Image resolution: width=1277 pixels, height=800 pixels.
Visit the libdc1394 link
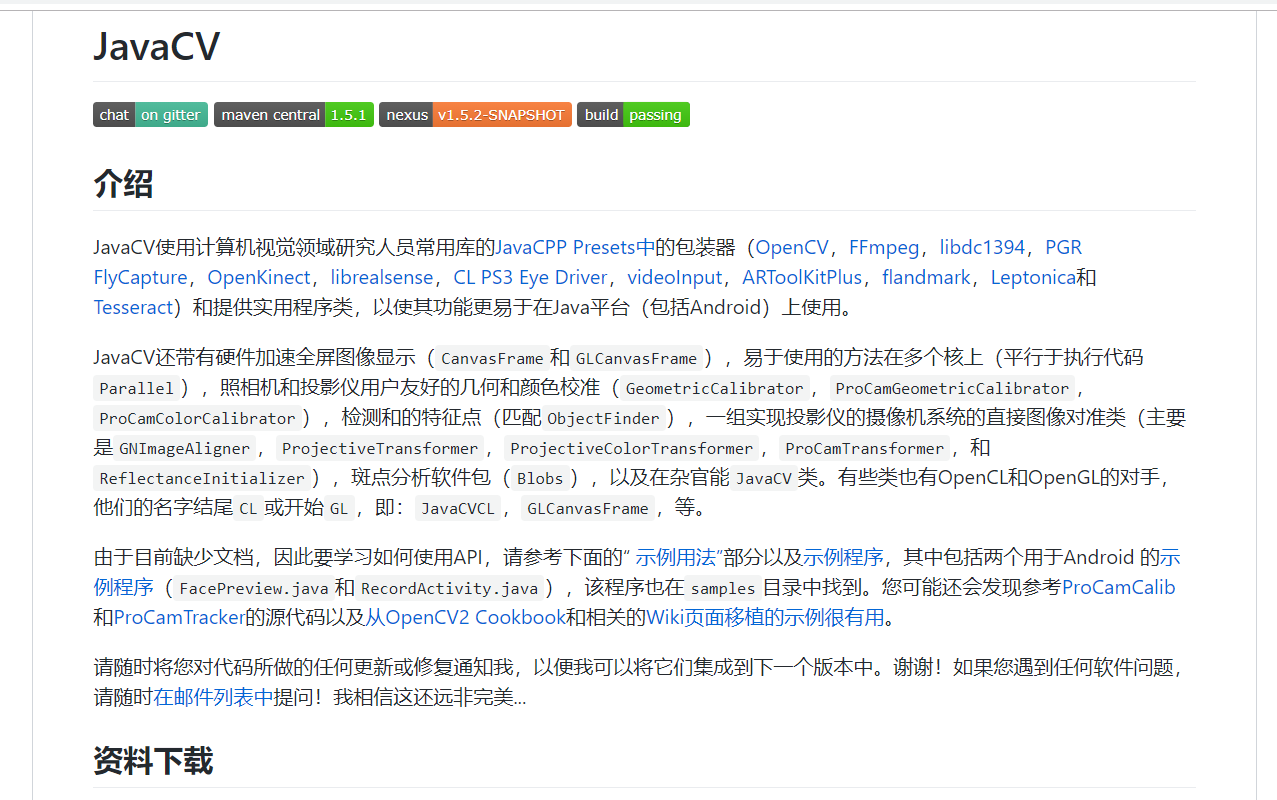[982, 247]
